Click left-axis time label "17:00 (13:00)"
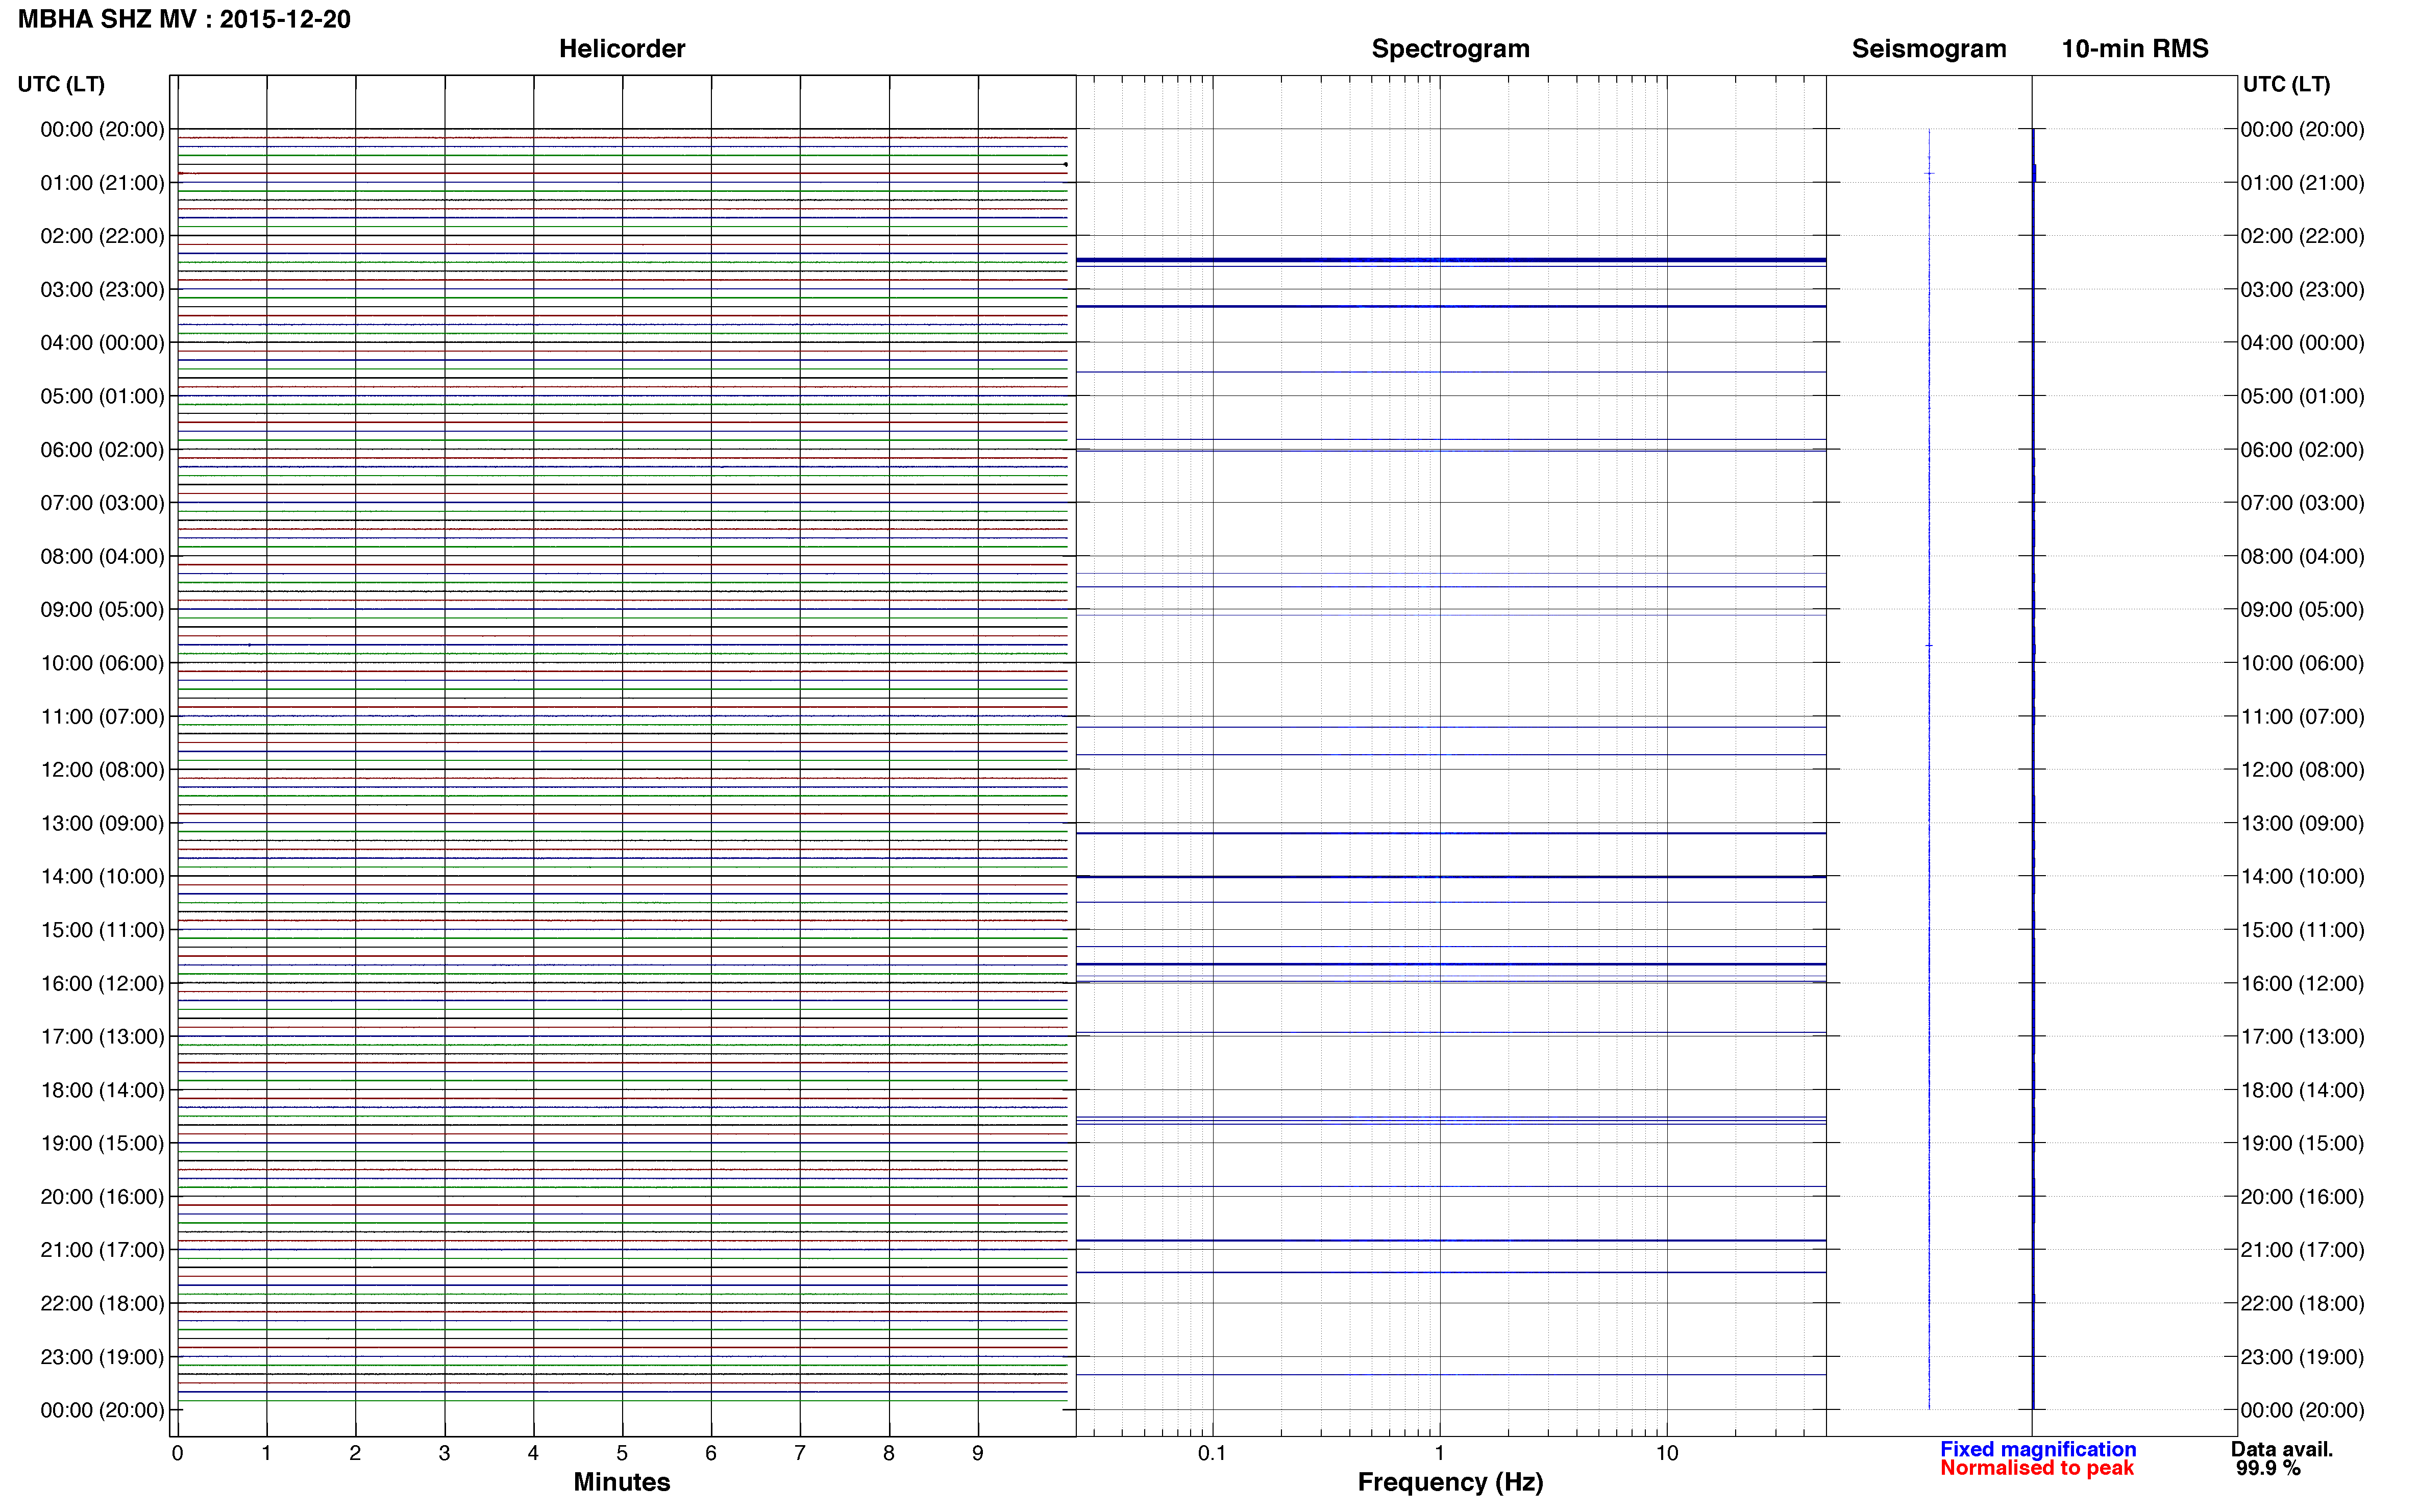2419x1512 pixels. (x=102, y=1036)
